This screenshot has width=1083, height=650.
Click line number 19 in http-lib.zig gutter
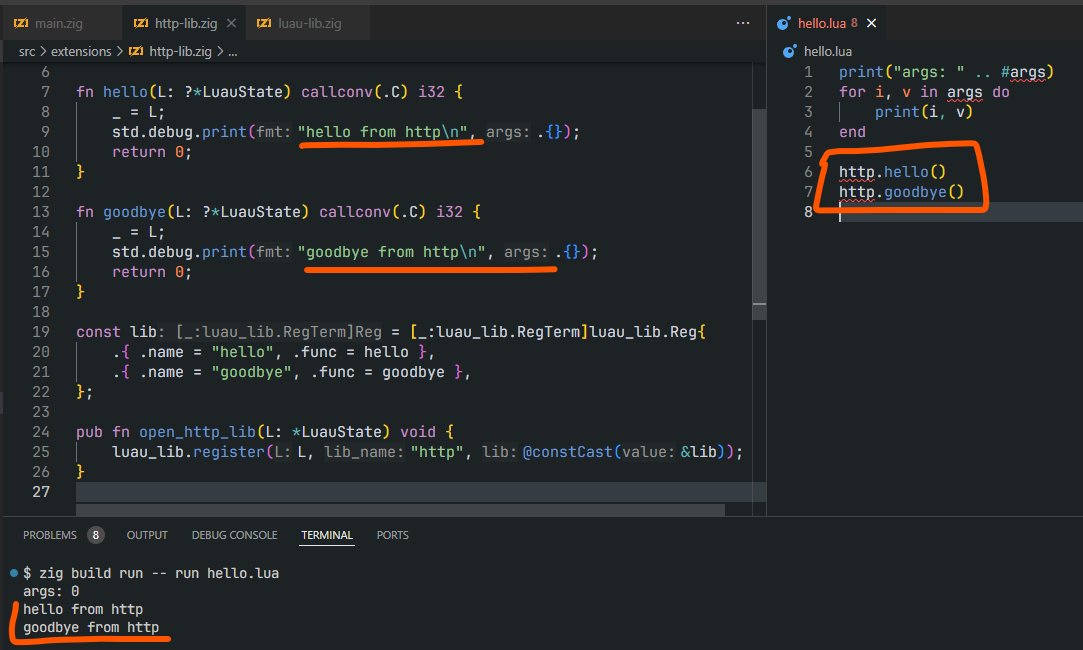pos(41,332)
